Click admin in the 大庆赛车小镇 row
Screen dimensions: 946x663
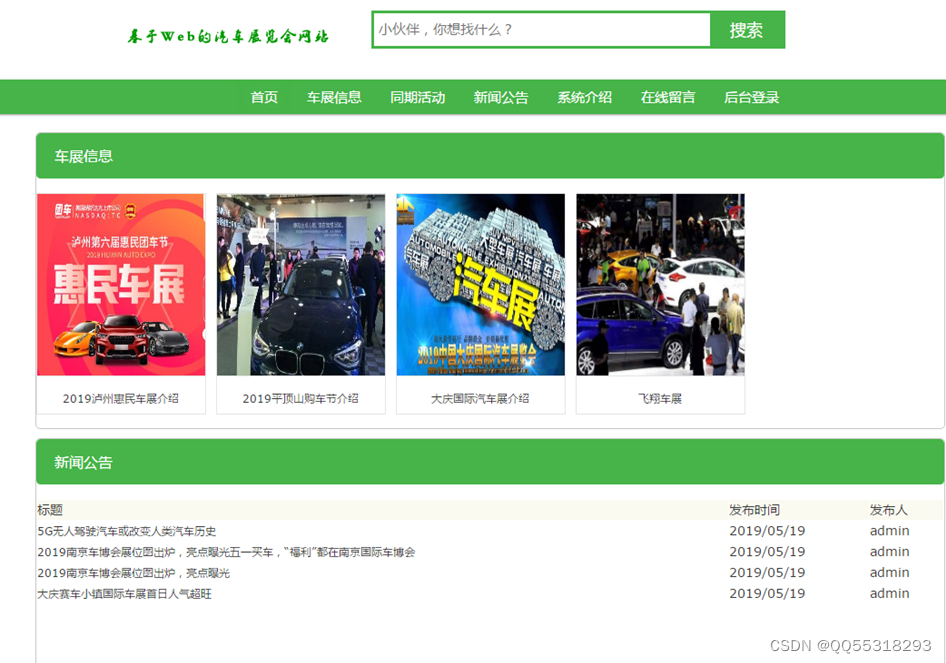pyautogui.click(x=890, y=594)
